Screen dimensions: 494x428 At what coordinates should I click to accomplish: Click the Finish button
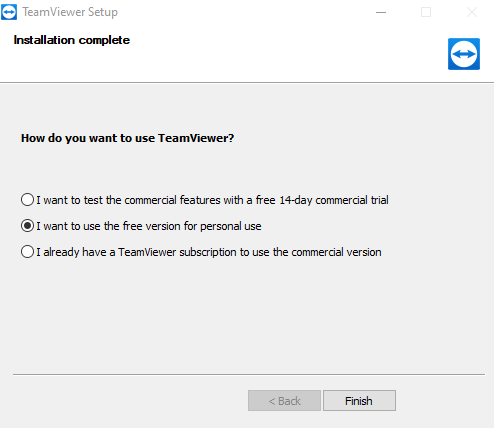pyautogui.click(x=359, y=401)
